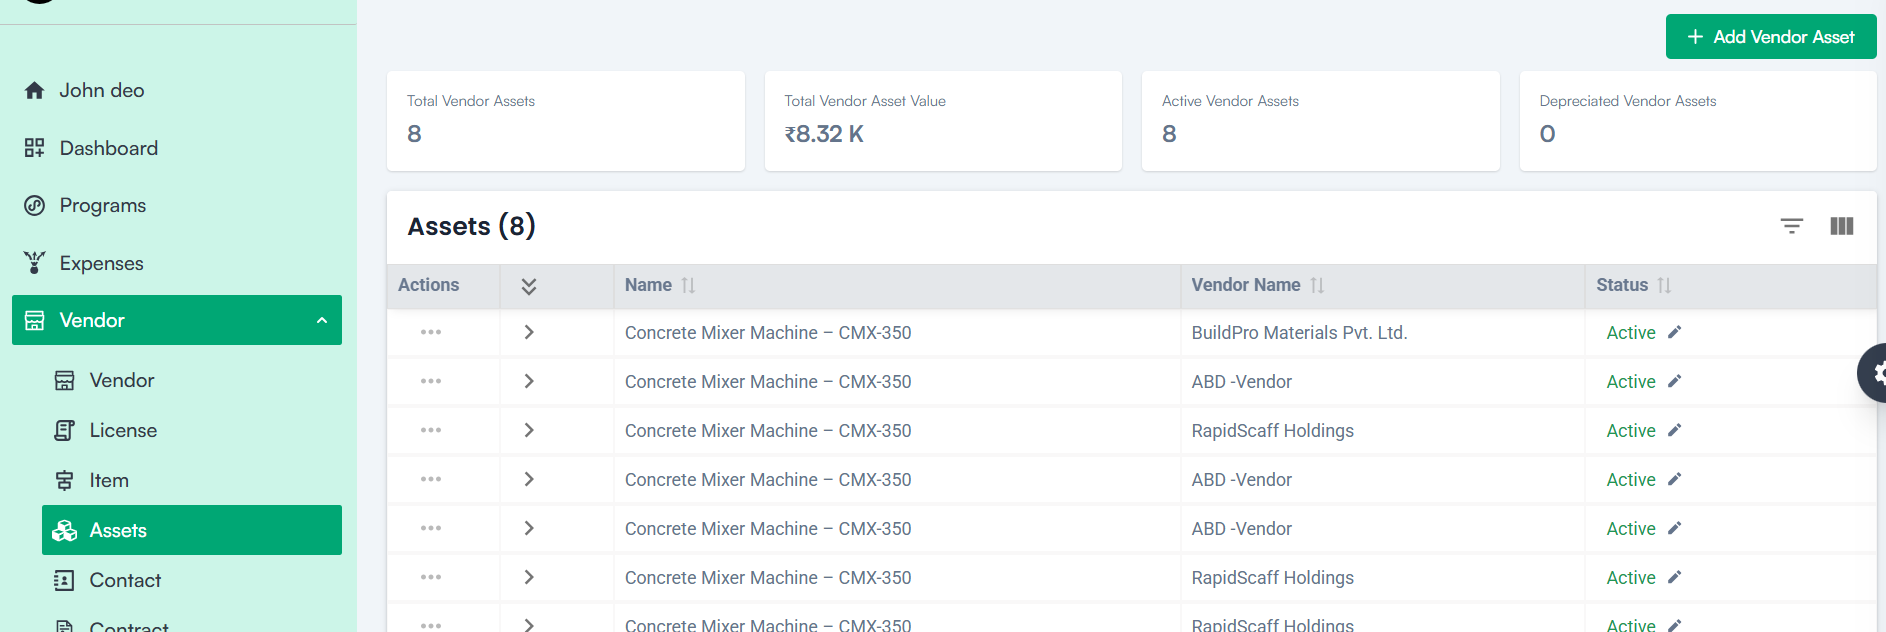Click Active status in BuildPro Materials row
The image size is (1886, 632).
(x=1630, y=333)
